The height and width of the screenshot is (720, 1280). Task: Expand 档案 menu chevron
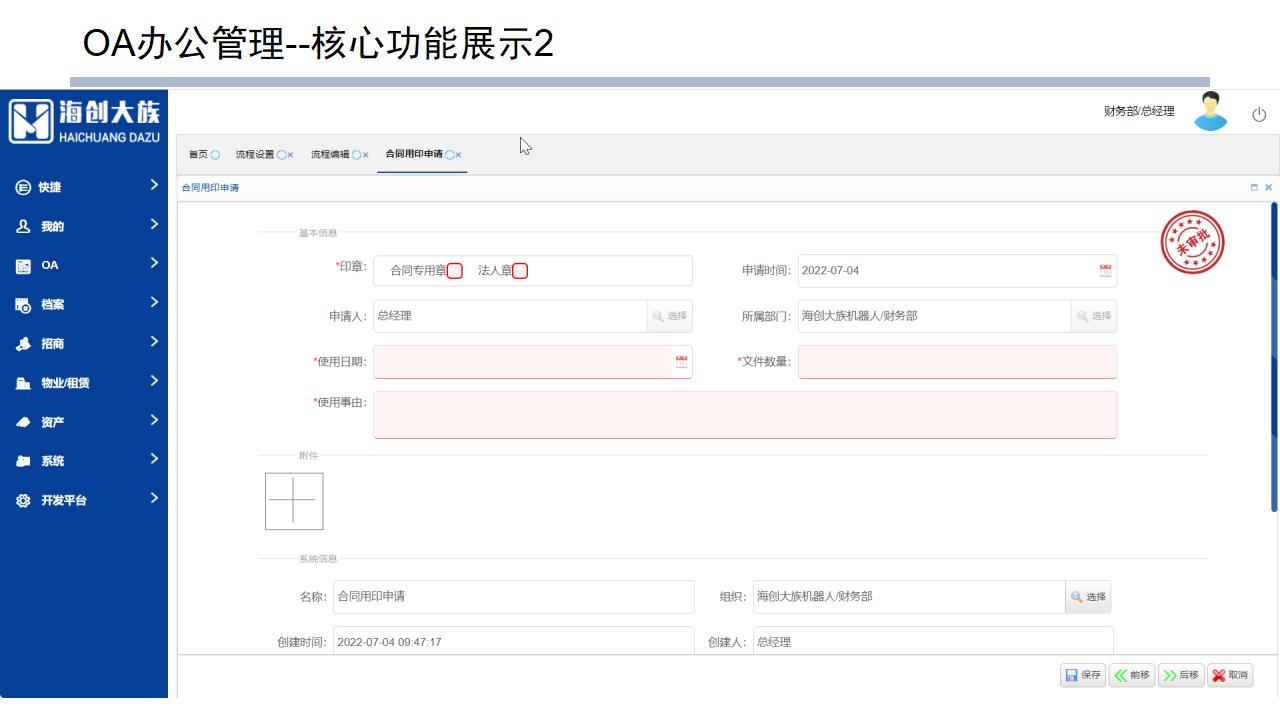[x=154, y=302]
